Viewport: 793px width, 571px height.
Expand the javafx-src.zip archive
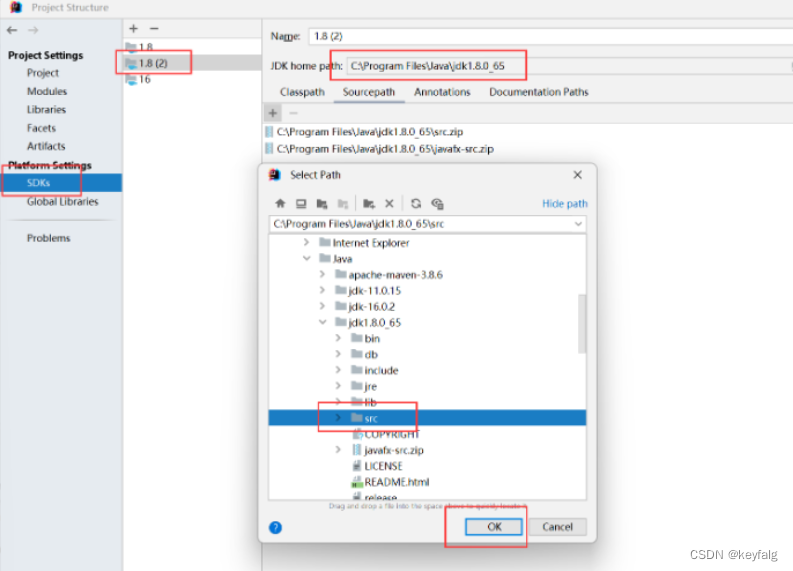(x=338, y=450)
